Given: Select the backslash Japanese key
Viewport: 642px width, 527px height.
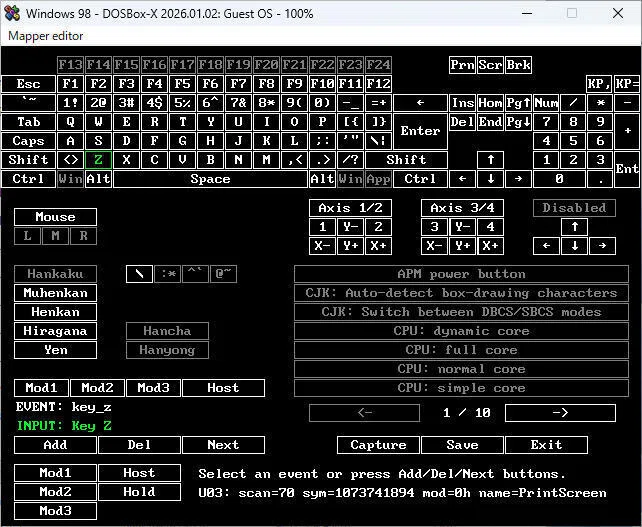Looking at the screenshot, I should (140, 274).
